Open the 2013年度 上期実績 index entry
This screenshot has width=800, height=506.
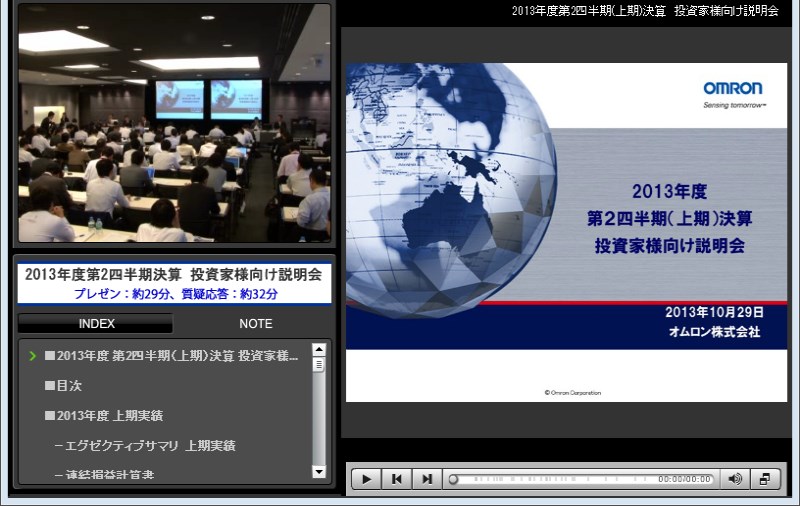(104, 416)
